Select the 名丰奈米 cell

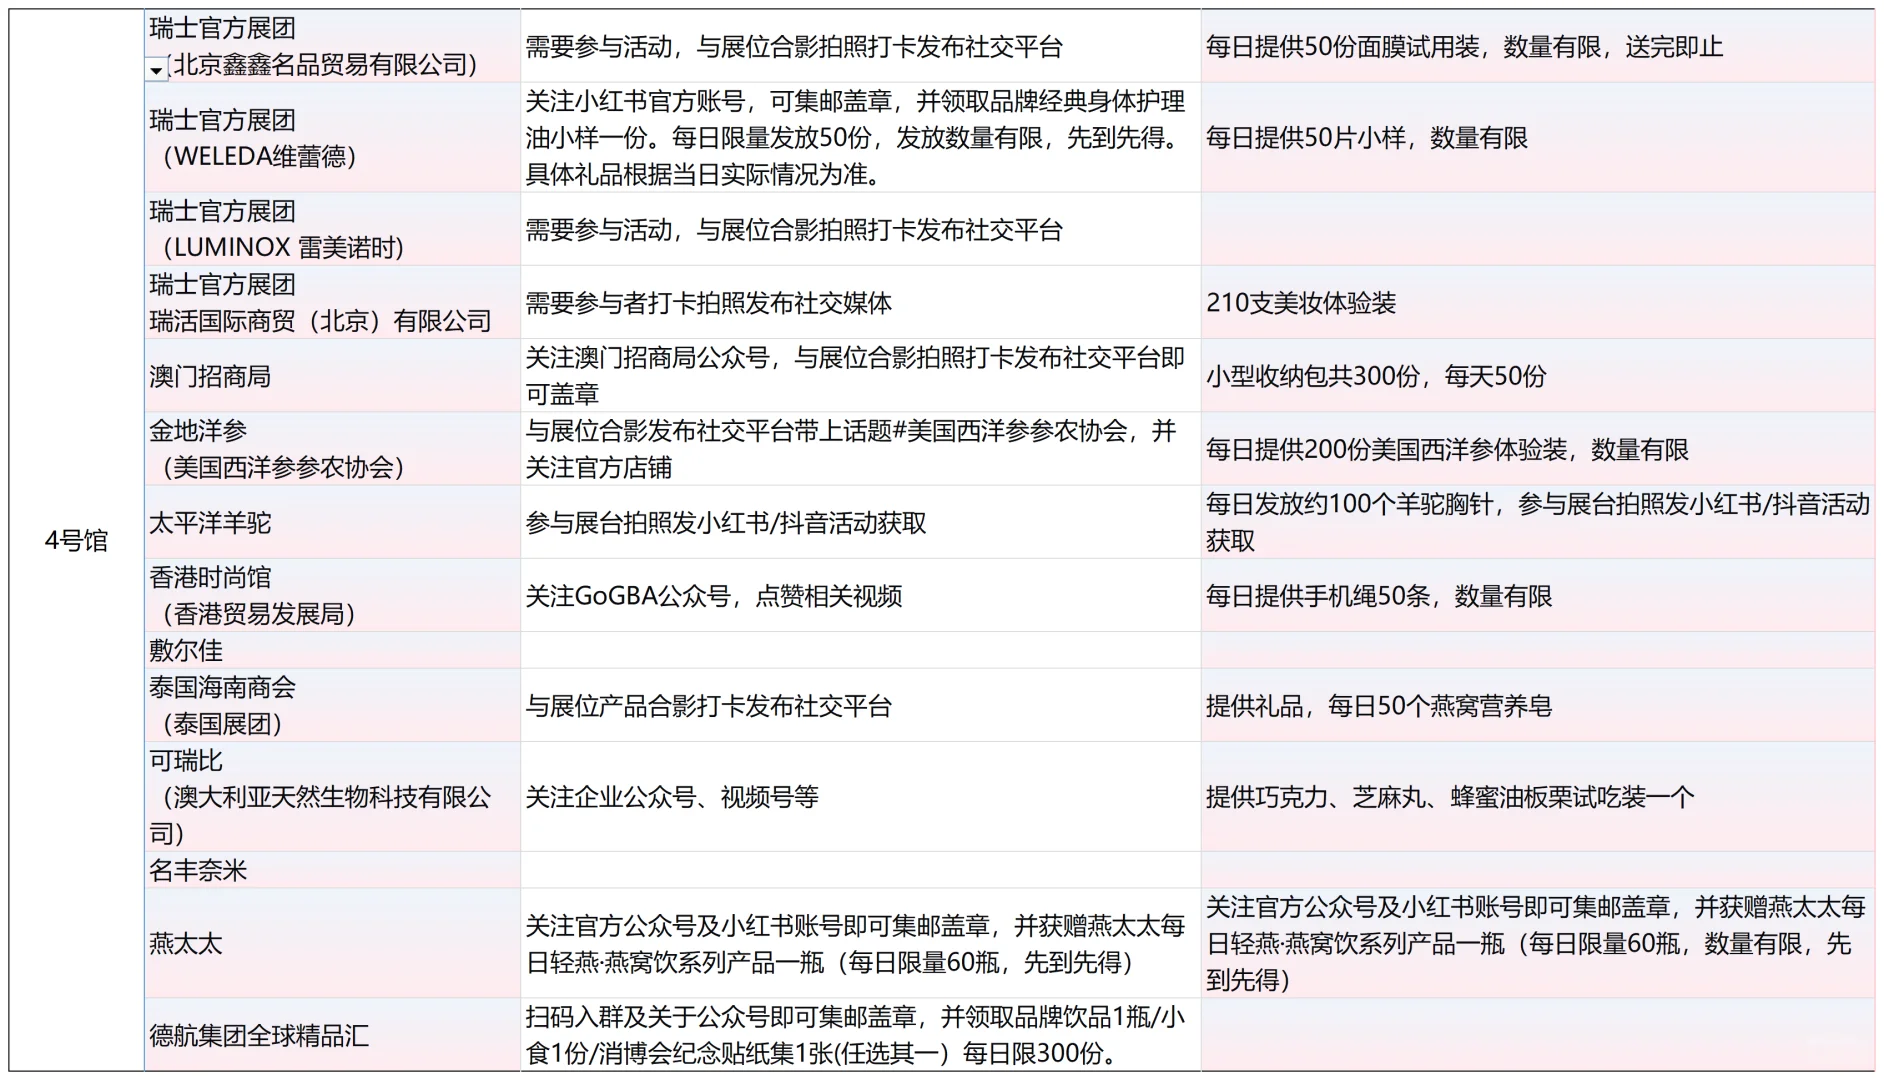click(x=332, y=870)
